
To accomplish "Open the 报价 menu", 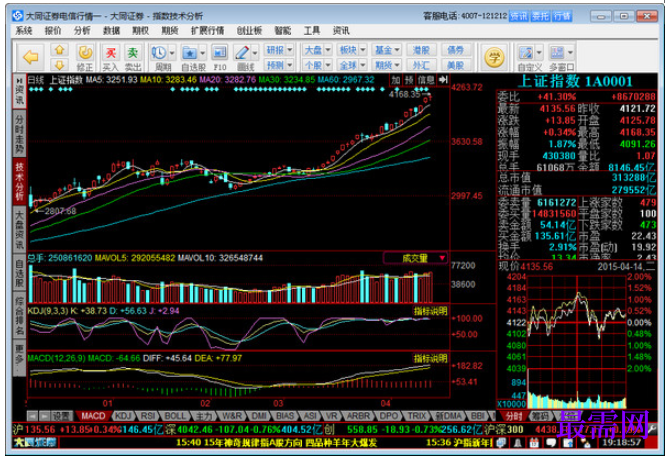I will point(53,31).
